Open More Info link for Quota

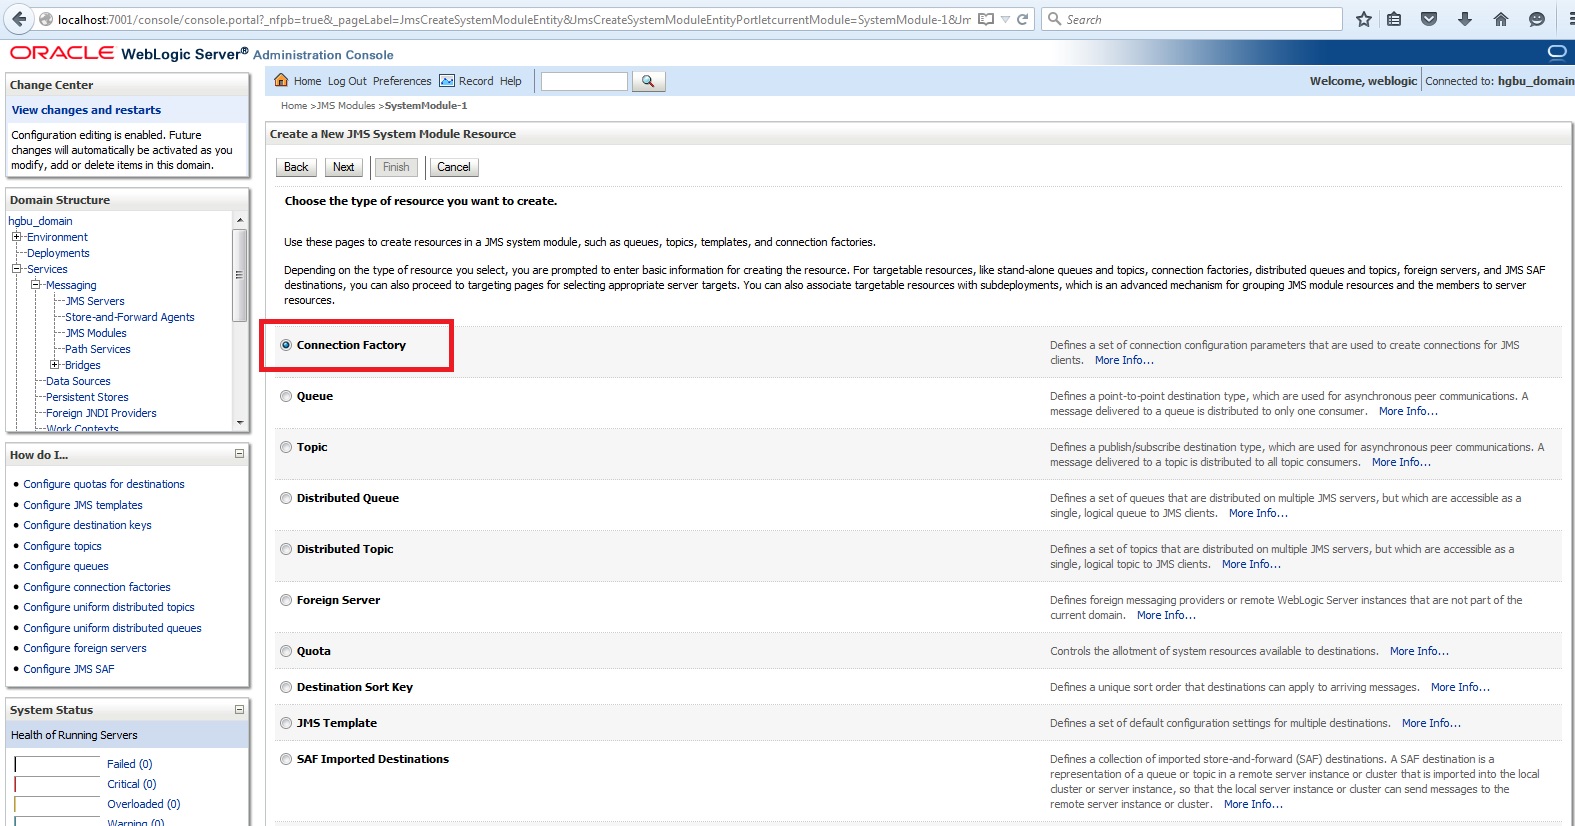[x=1419, y=651]
